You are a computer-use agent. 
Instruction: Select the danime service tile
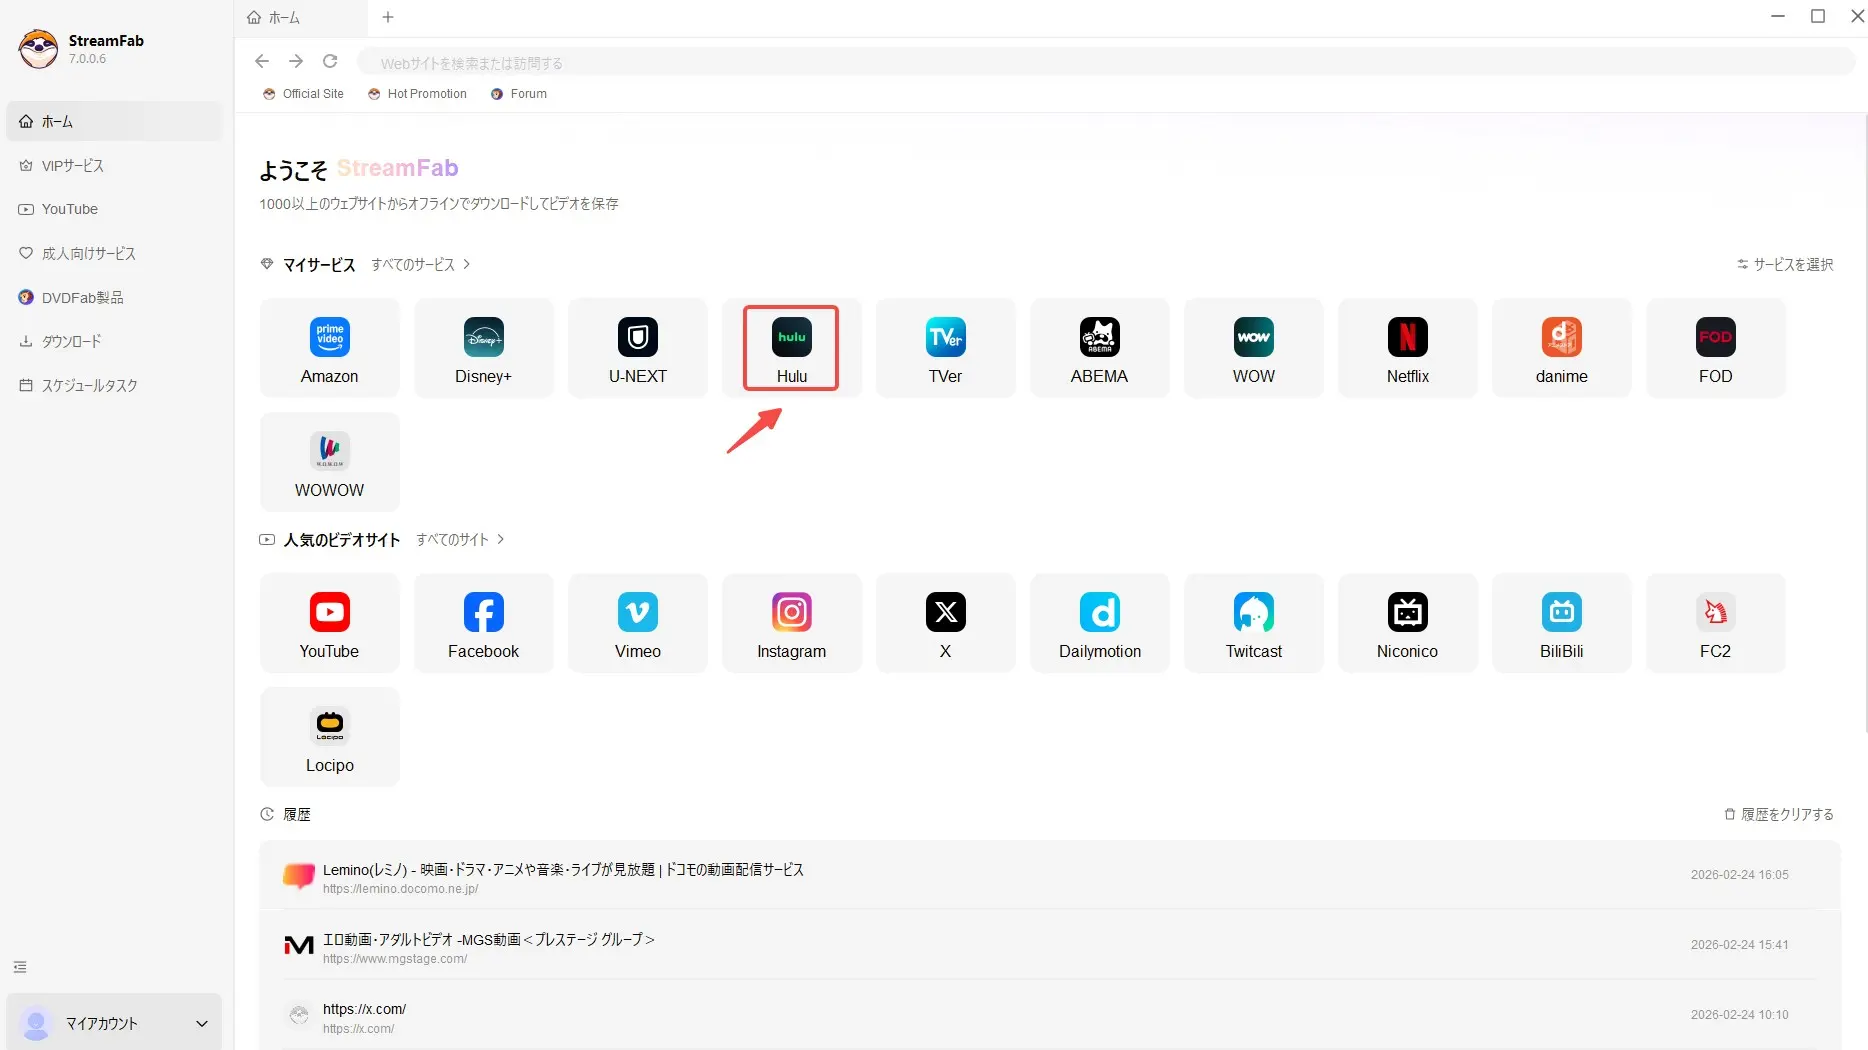pos(1562,348)
